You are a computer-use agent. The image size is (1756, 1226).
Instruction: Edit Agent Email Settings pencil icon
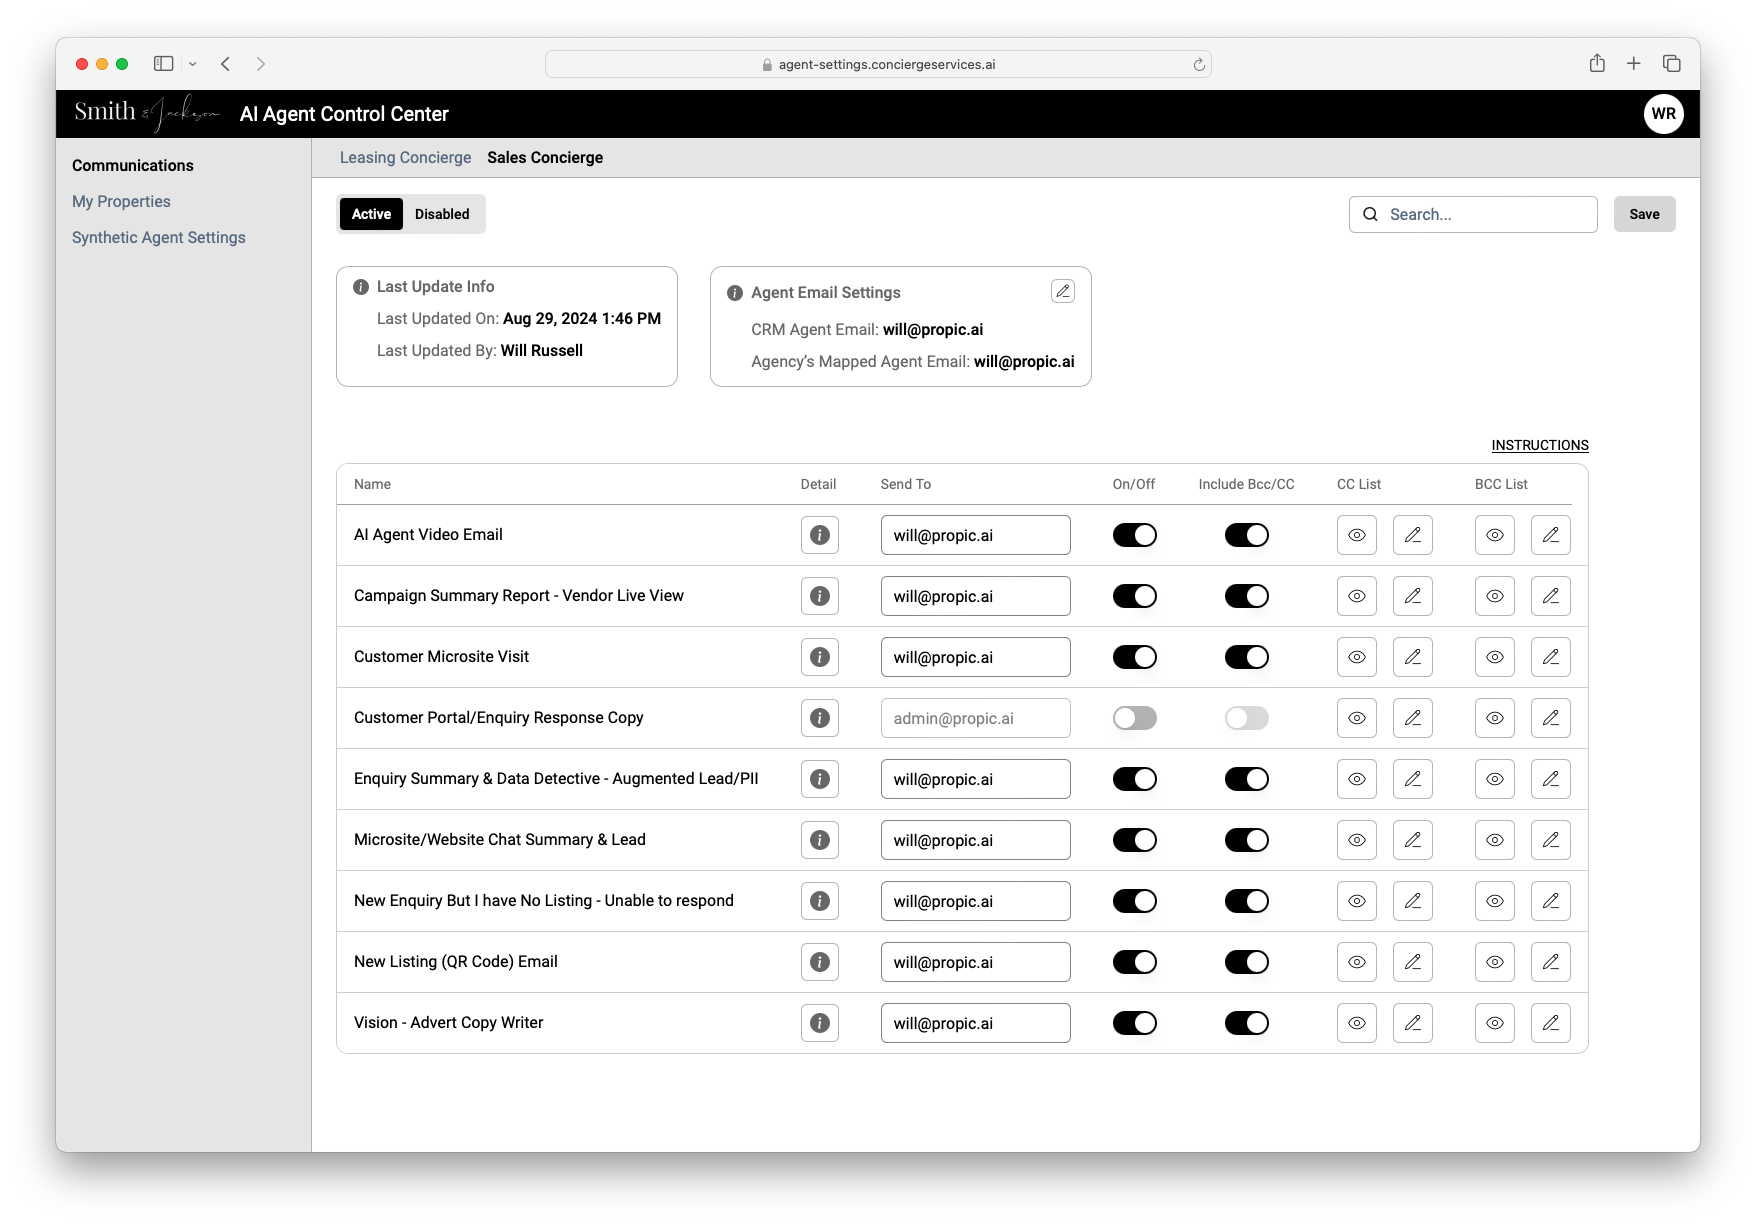click(x=1063, y=291)
